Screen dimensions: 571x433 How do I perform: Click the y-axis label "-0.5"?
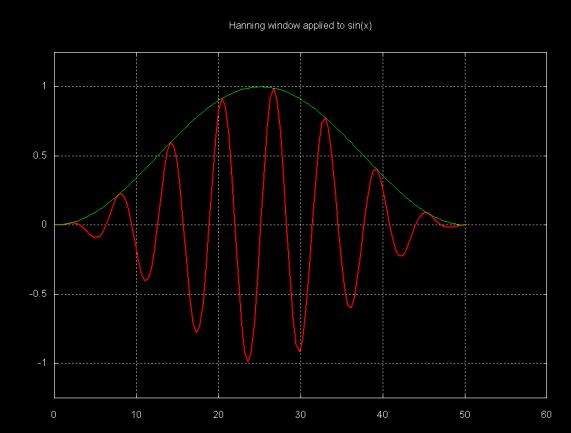coord(38,294)
